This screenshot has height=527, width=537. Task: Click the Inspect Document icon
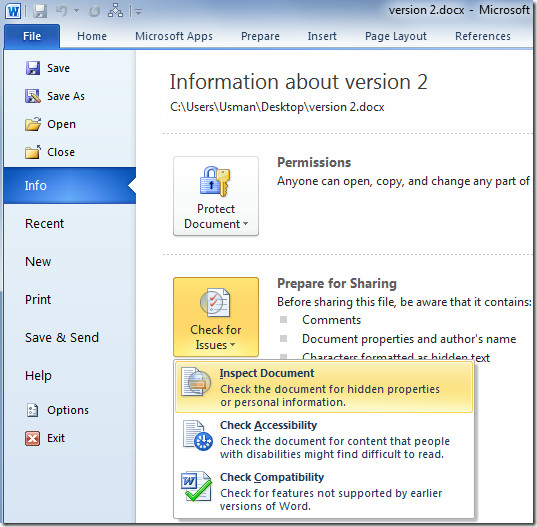click(x=196, y=382)
